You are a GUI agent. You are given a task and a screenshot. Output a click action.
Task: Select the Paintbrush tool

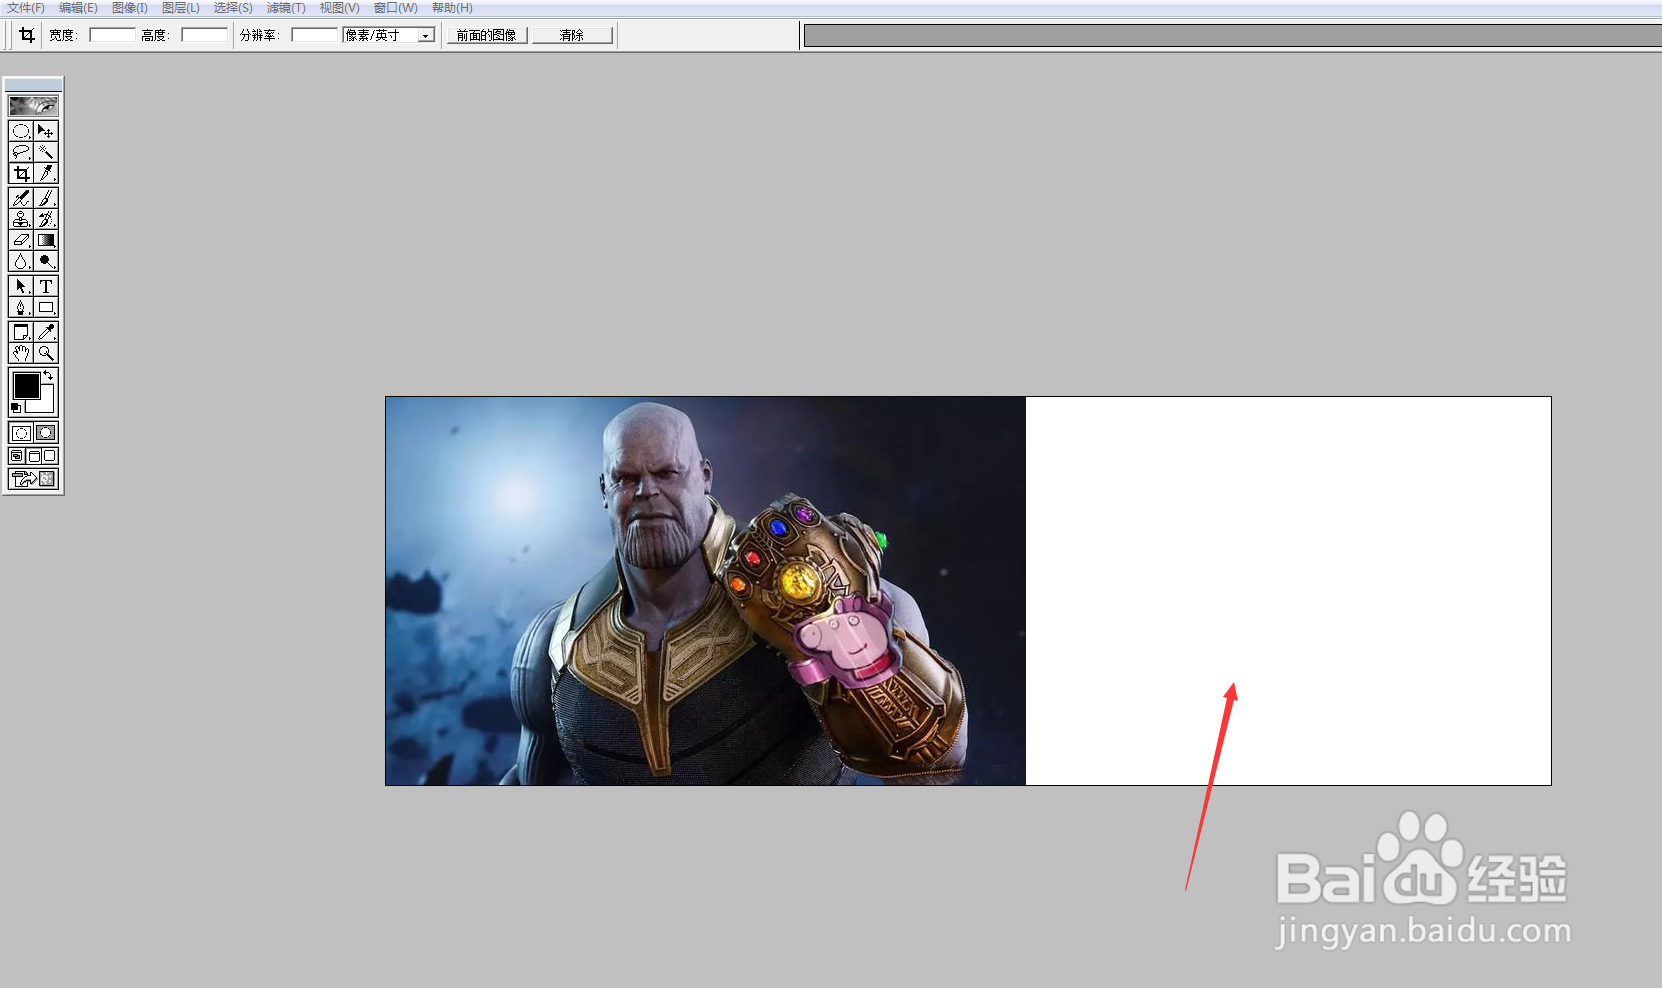point(46,198)
